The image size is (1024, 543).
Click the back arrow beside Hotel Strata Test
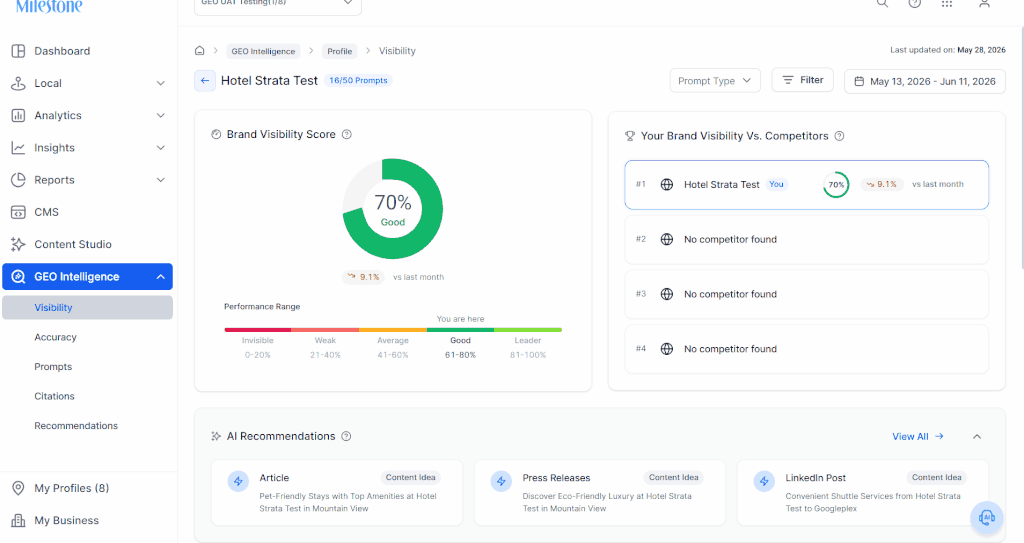(x=205, y=80)
